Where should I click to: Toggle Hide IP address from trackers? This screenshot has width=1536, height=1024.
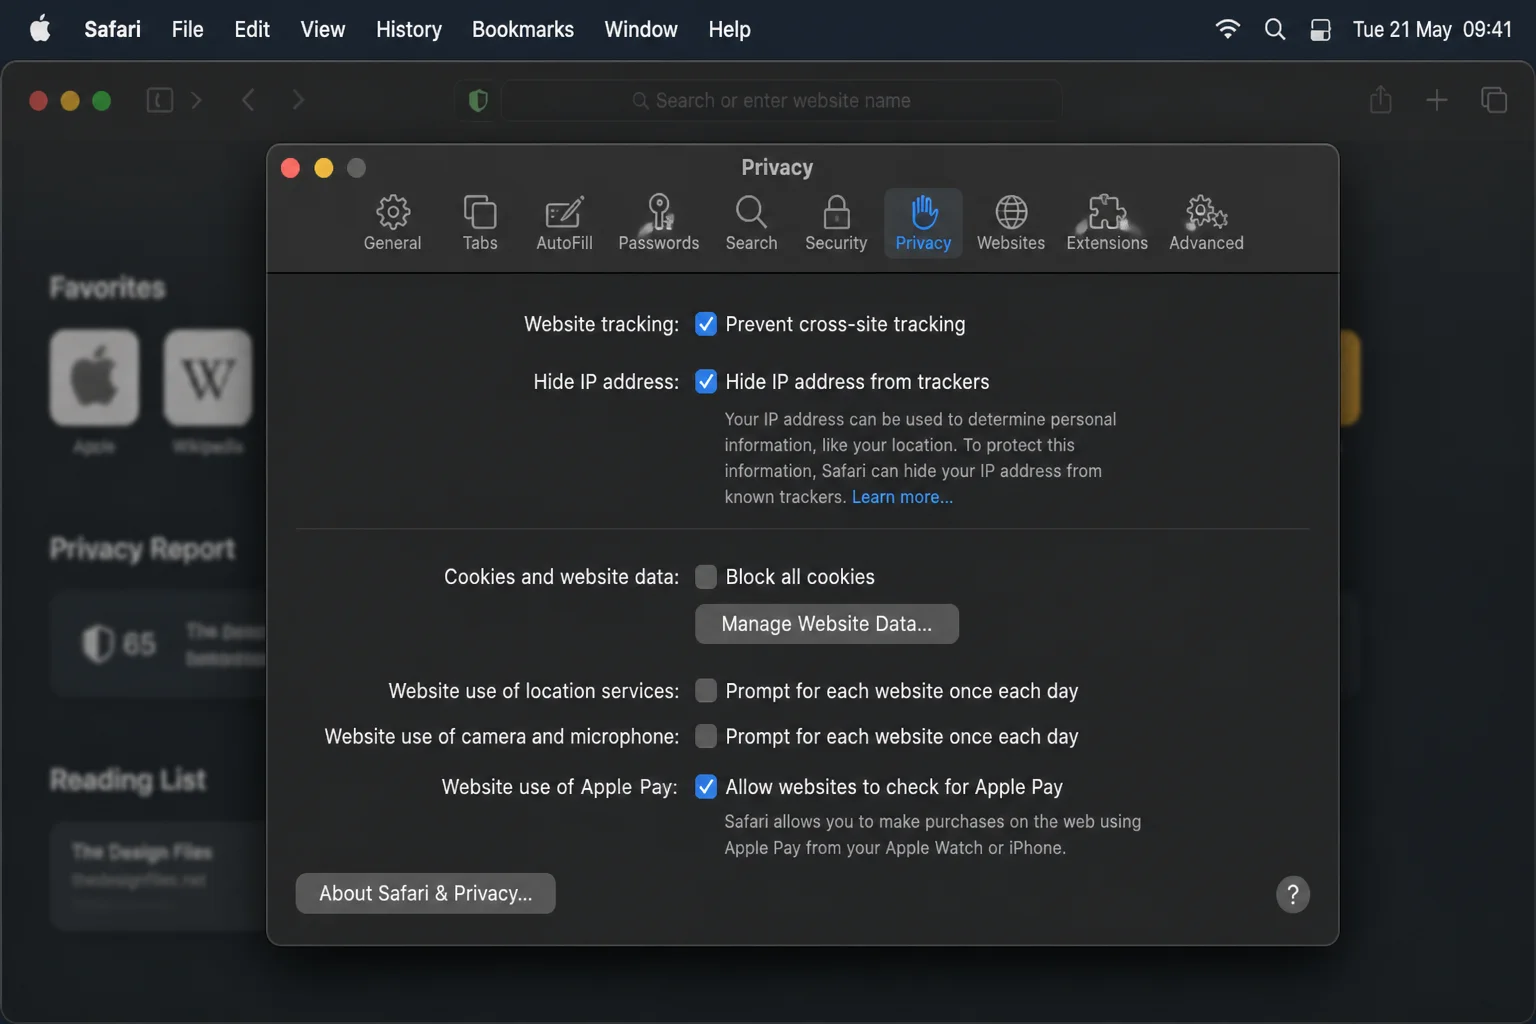[x=706, y=381]
